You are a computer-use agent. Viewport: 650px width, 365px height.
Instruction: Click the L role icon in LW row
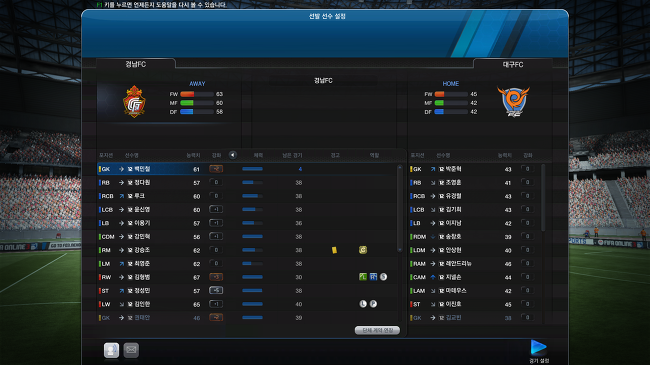pyautogui.click(x=363, y=304)
